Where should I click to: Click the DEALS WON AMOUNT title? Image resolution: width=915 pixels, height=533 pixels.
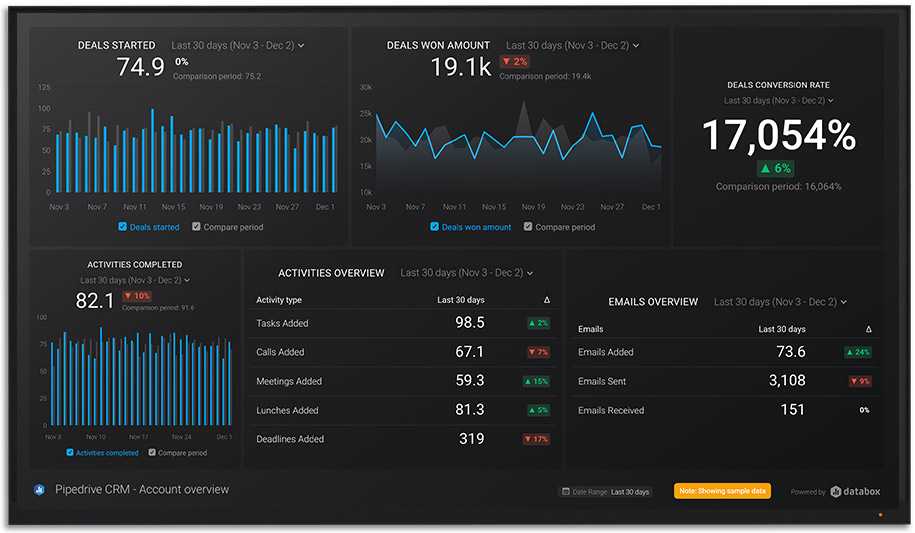pos(438,46)
